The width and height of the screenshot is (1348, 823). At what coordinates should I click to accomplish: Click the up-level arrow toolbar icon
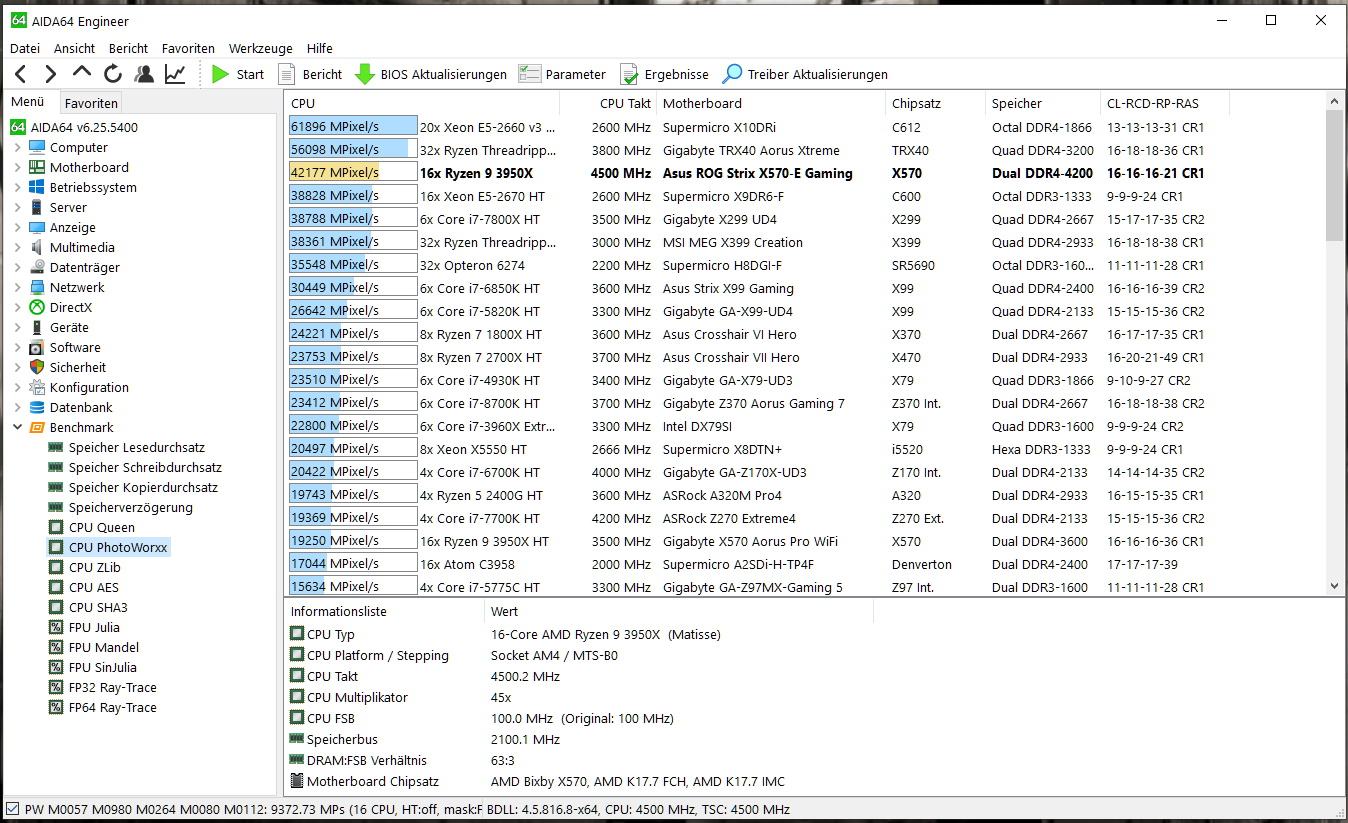point(82,73)
